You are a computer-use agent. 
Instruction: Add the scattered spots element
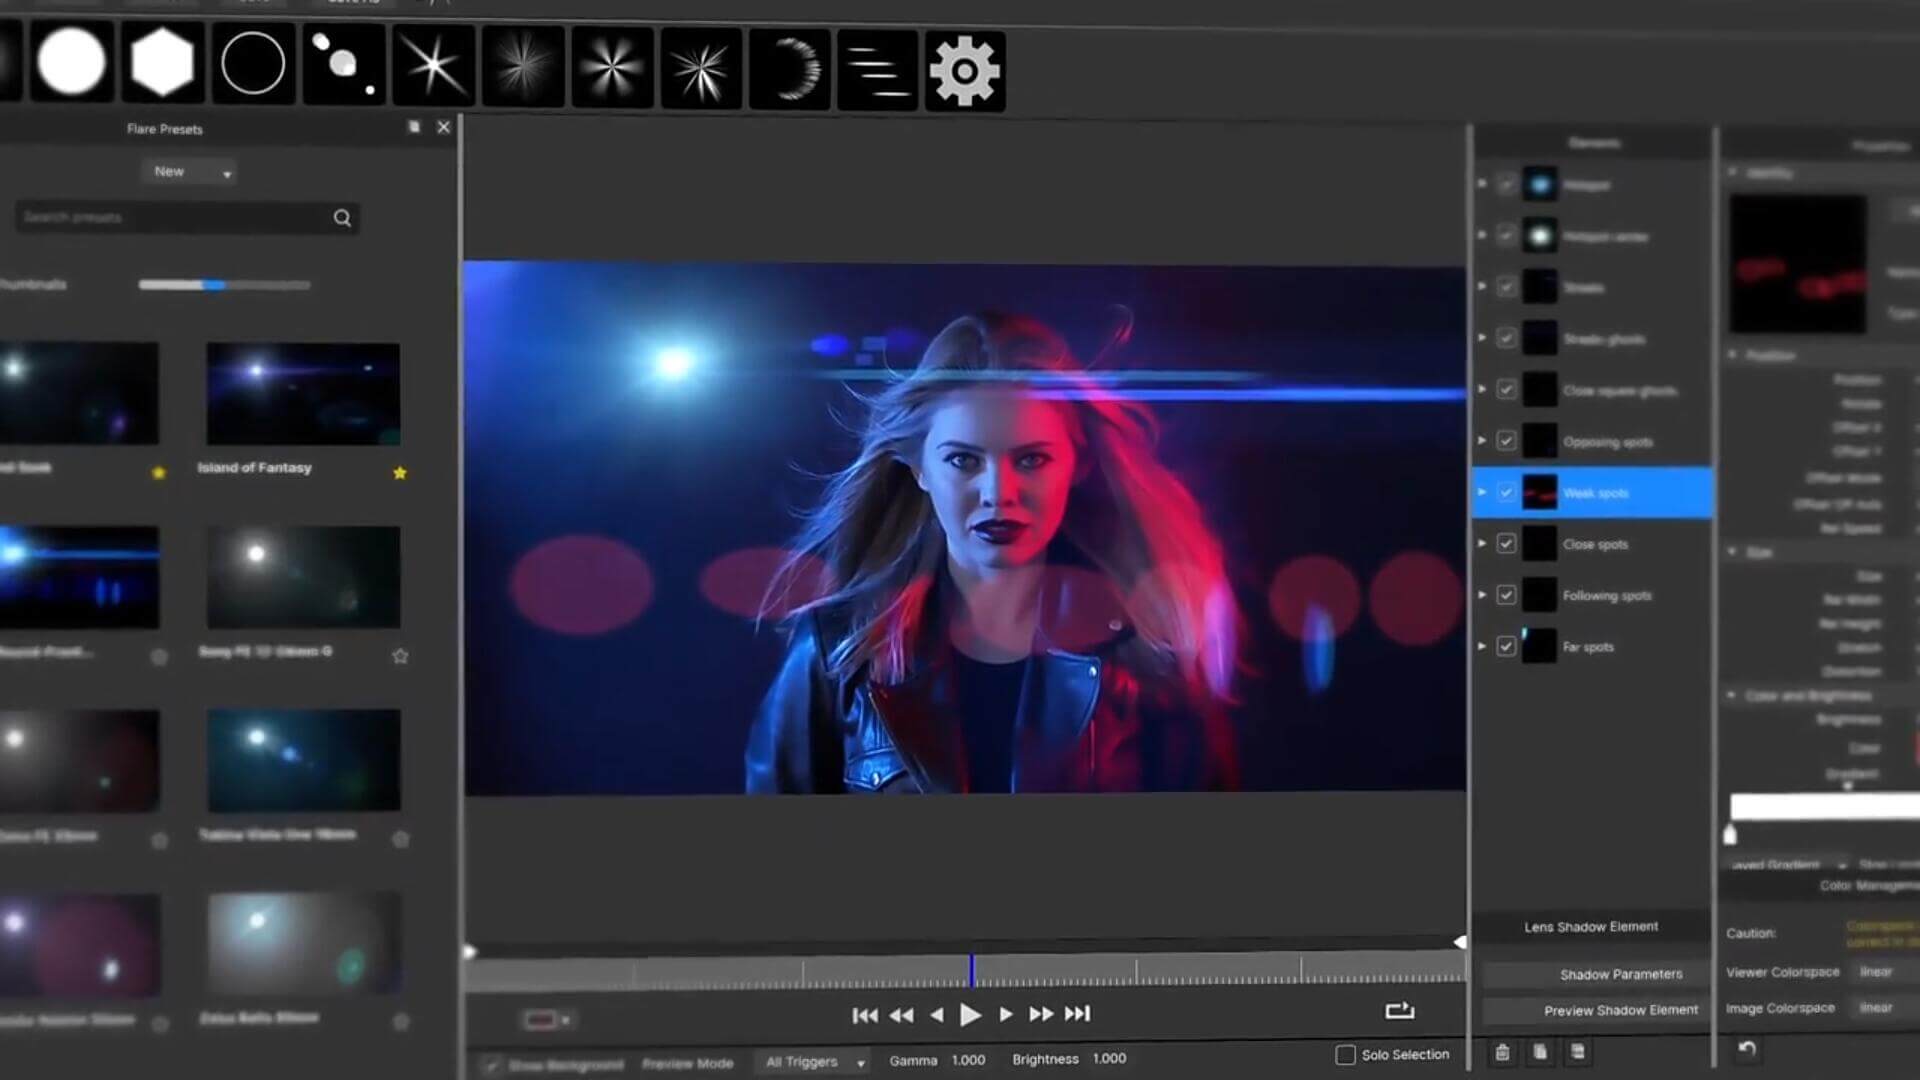343,65
